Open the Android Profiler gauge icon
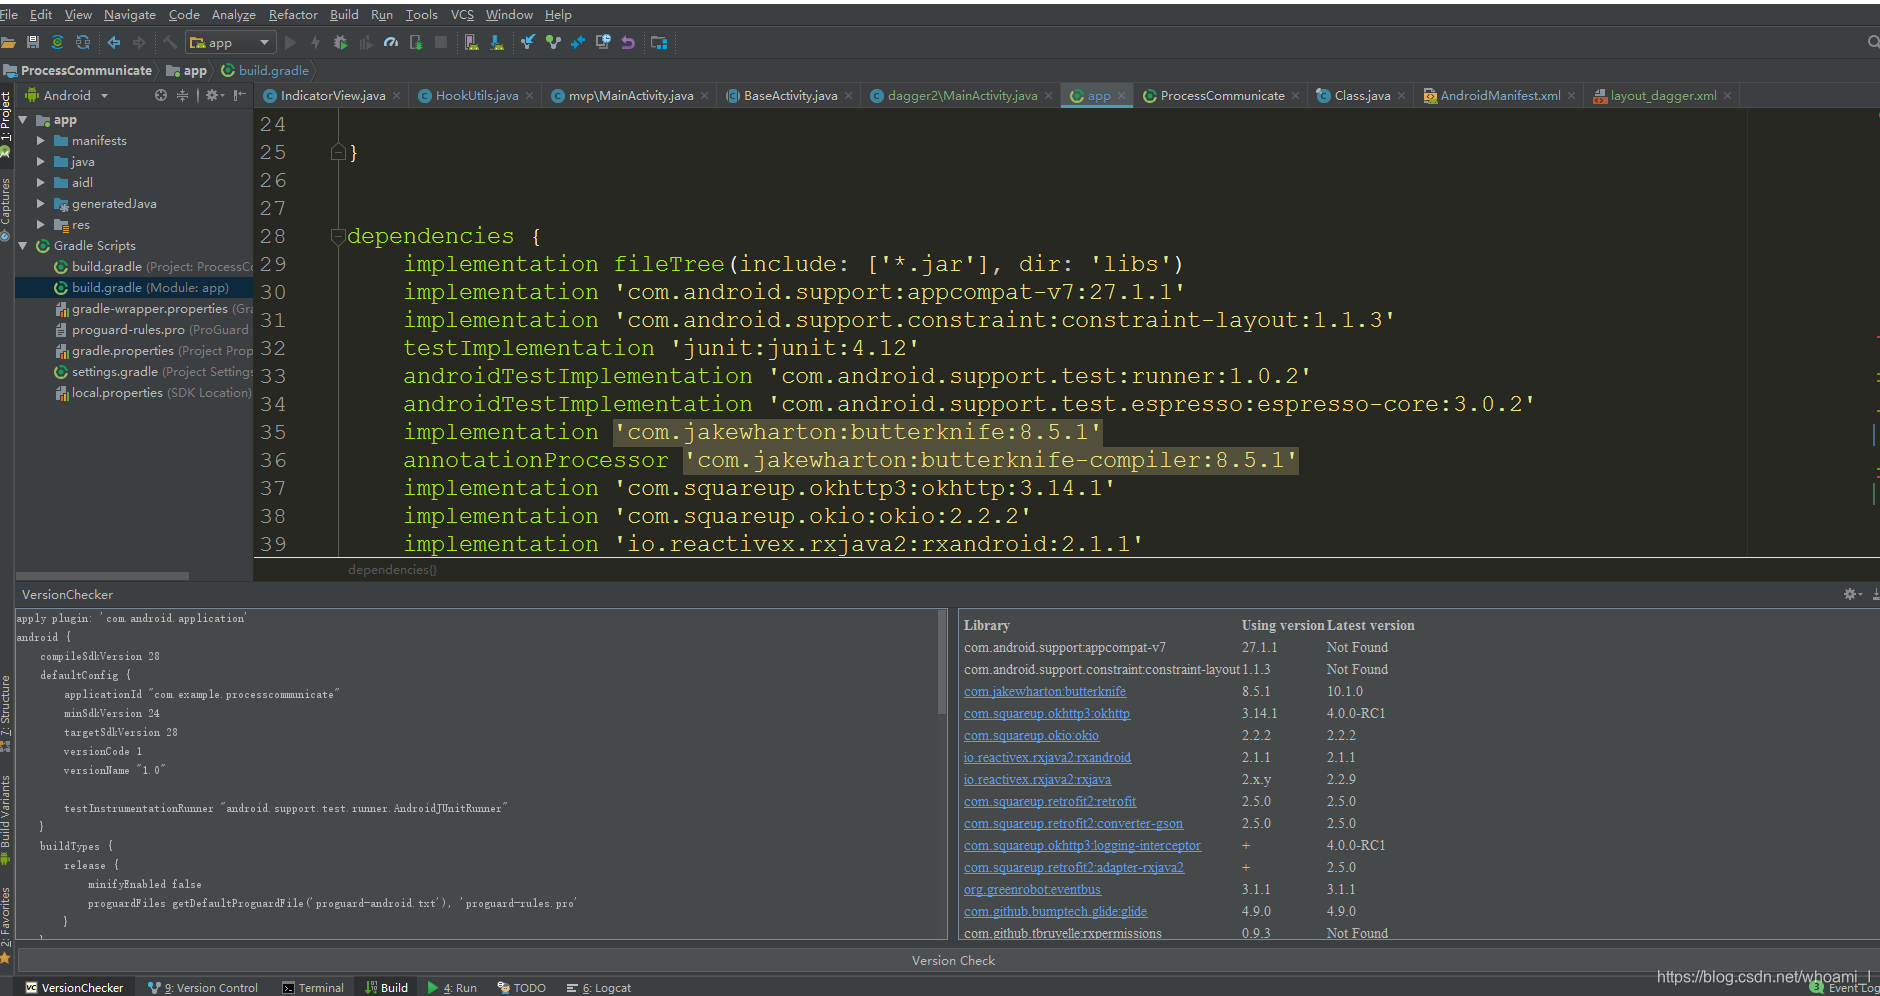Image resolution: width=1880 pixels, height=996 pixels. click(x=391, y=42)
